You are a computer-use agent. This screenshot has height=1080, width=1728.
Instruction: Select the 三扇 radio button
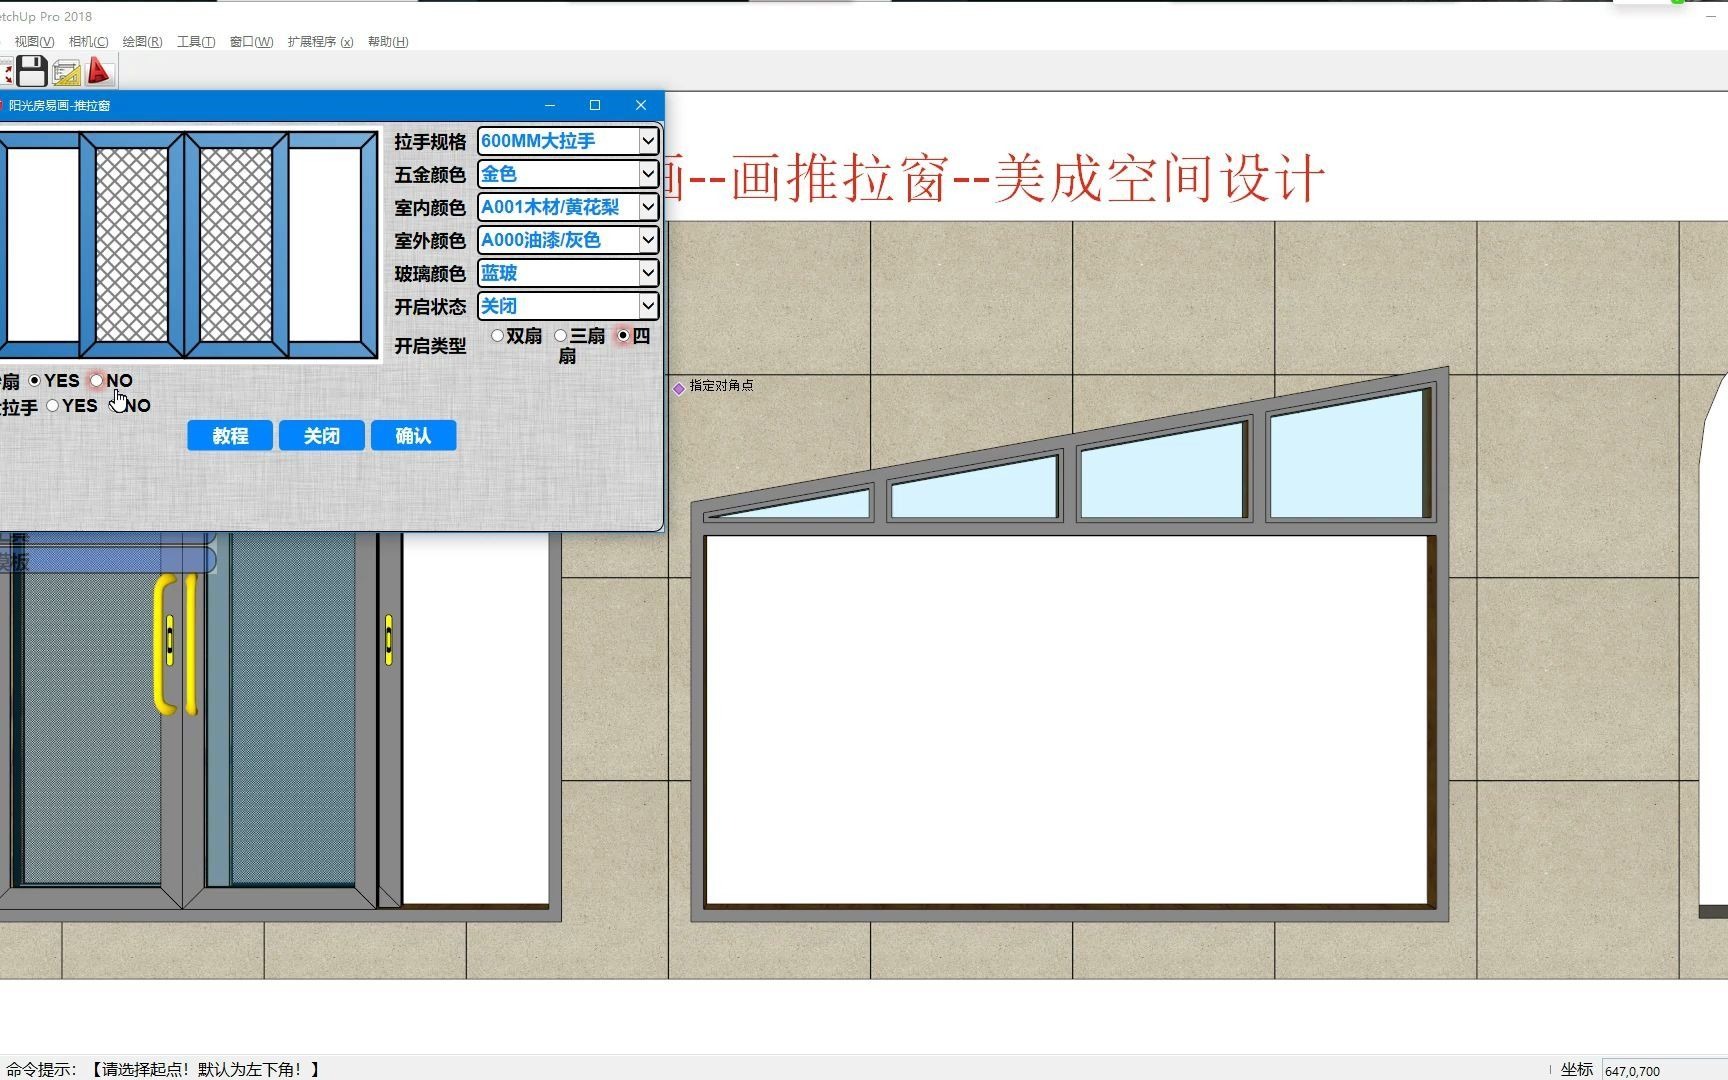(560, 336)
